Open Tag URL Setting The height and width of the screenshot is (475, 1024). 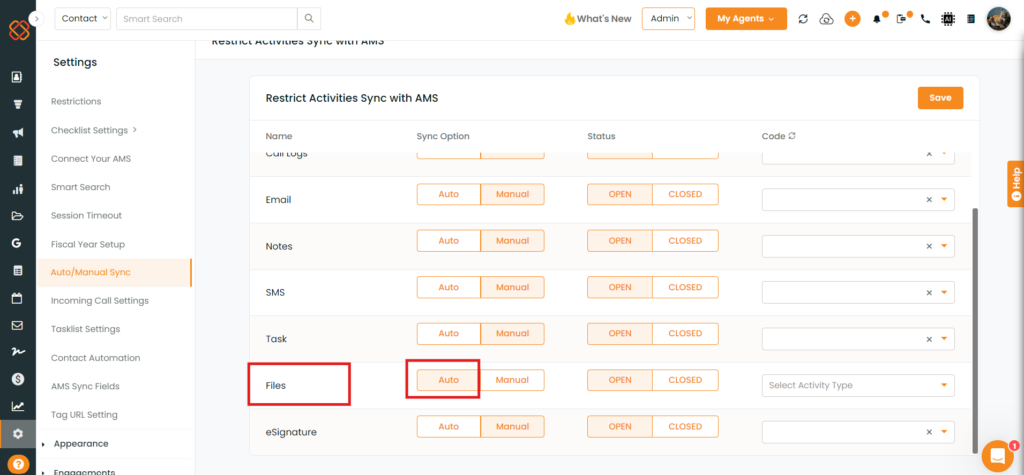(84, 415)
